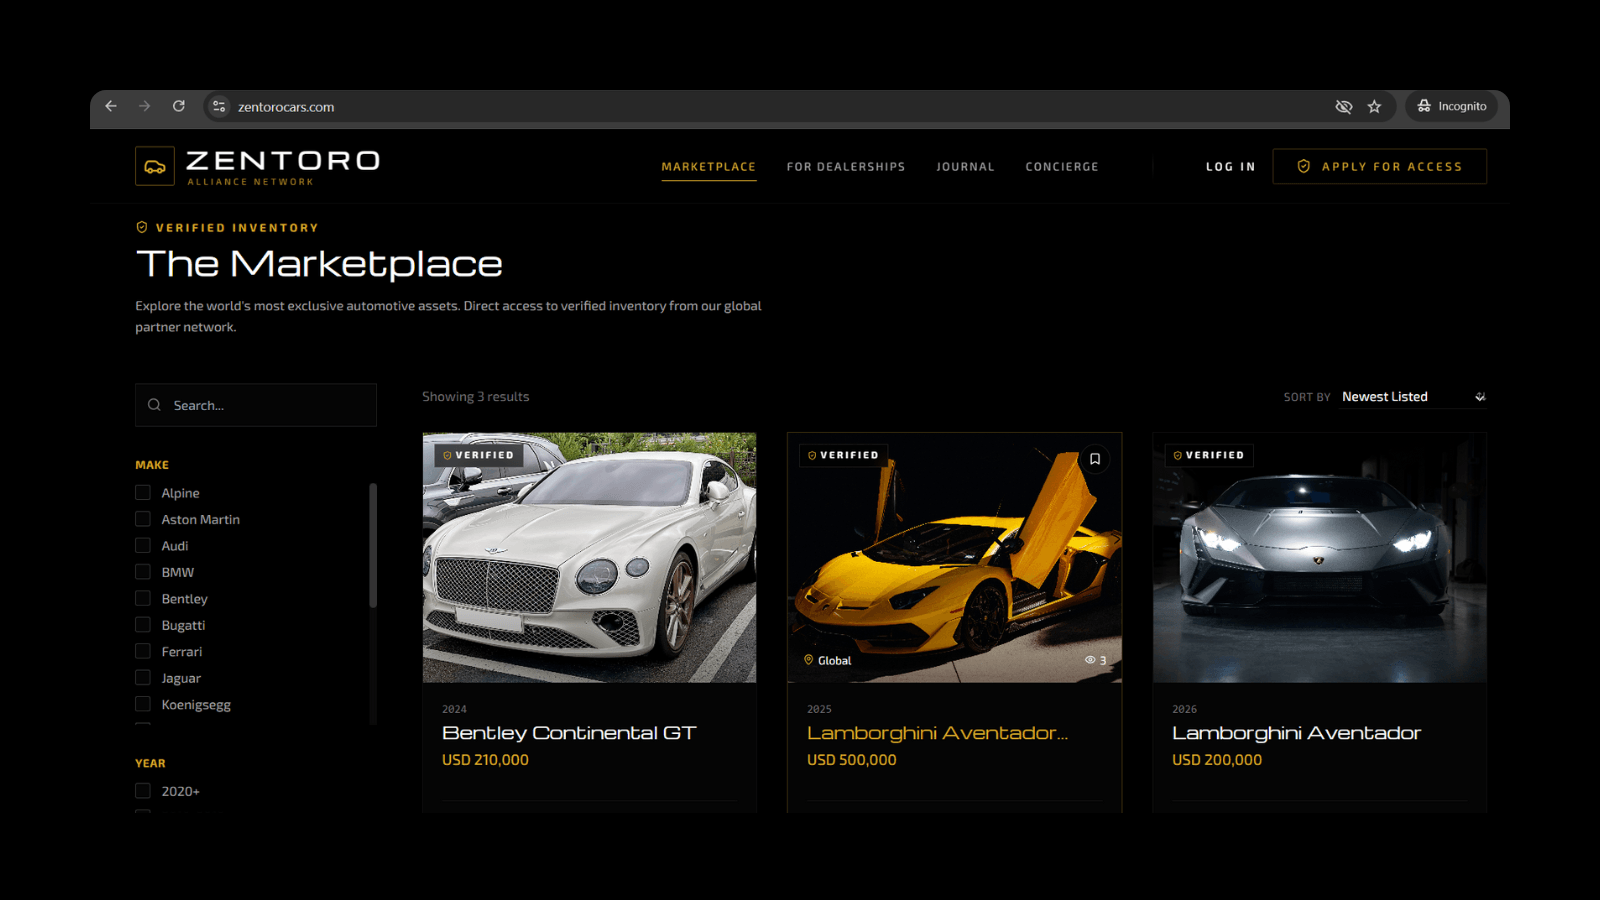This screenshot has width=1600, height=900.
Task: Click the browser back arrow
Action: click(x=111, y=106)
